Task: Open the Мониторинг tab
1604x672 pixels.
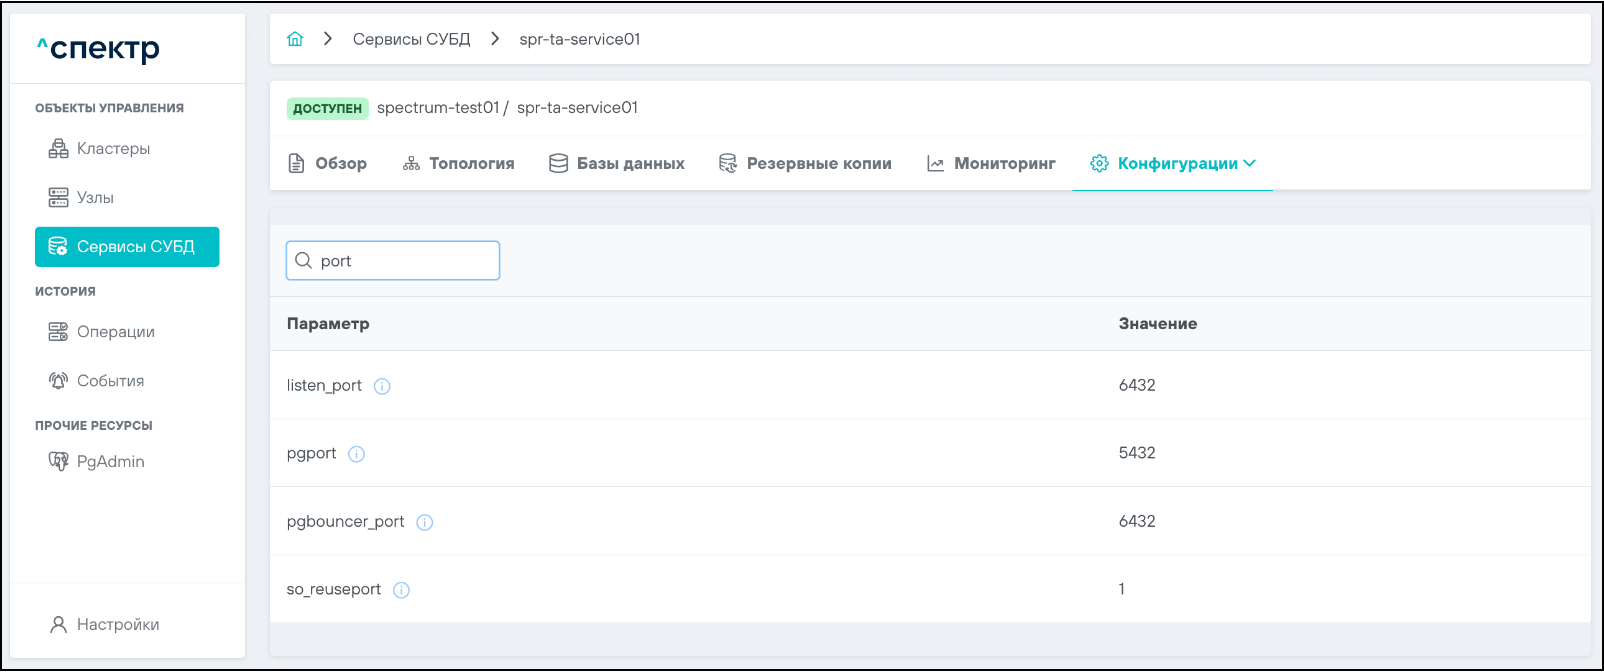Action: 991,164
